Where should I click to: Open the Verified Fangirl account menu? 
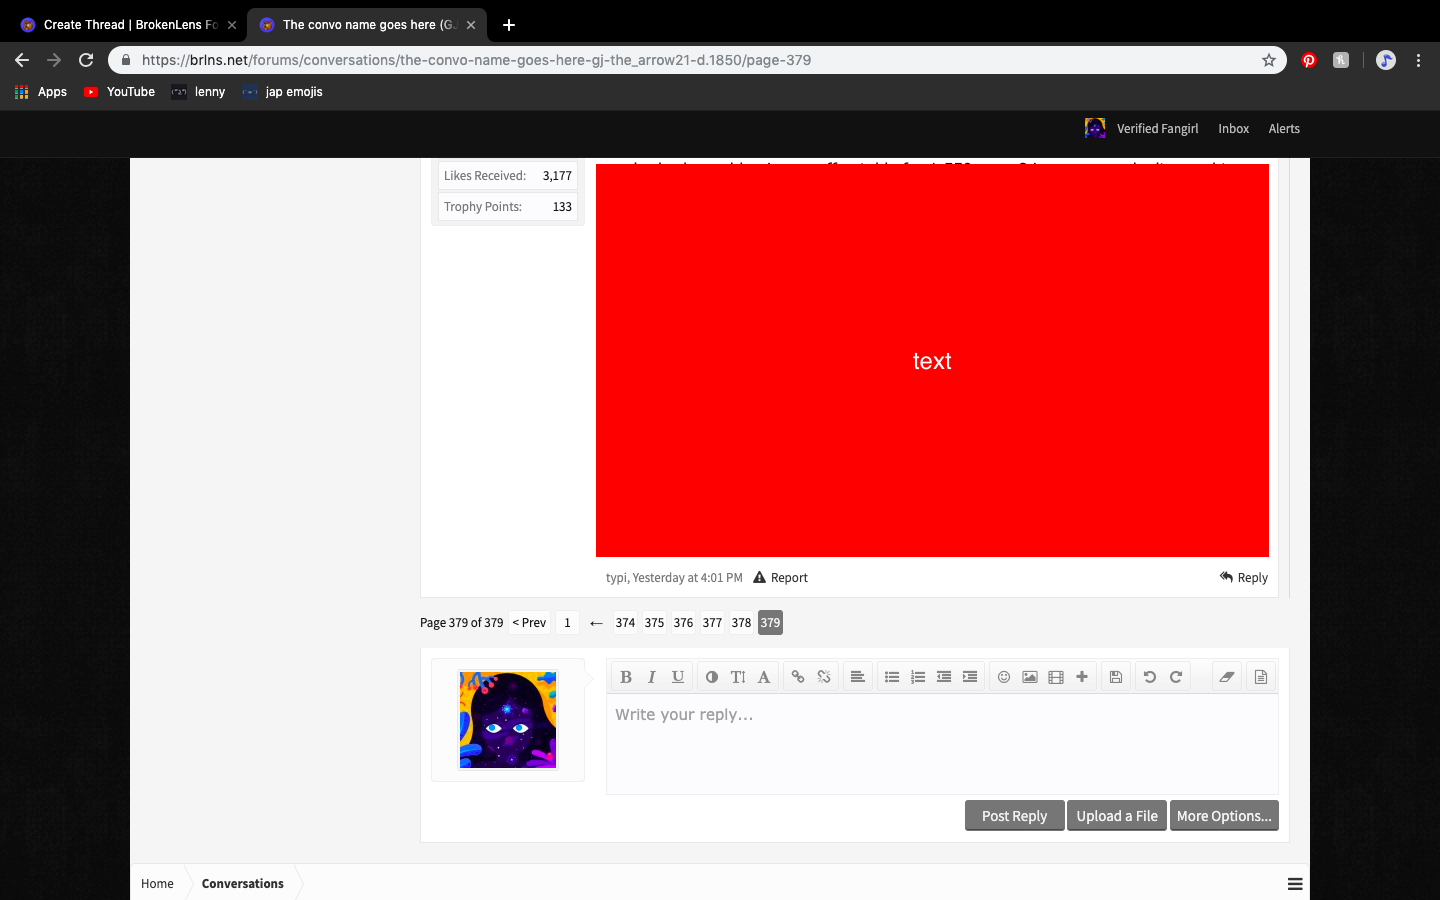(x=1142, y=129)
